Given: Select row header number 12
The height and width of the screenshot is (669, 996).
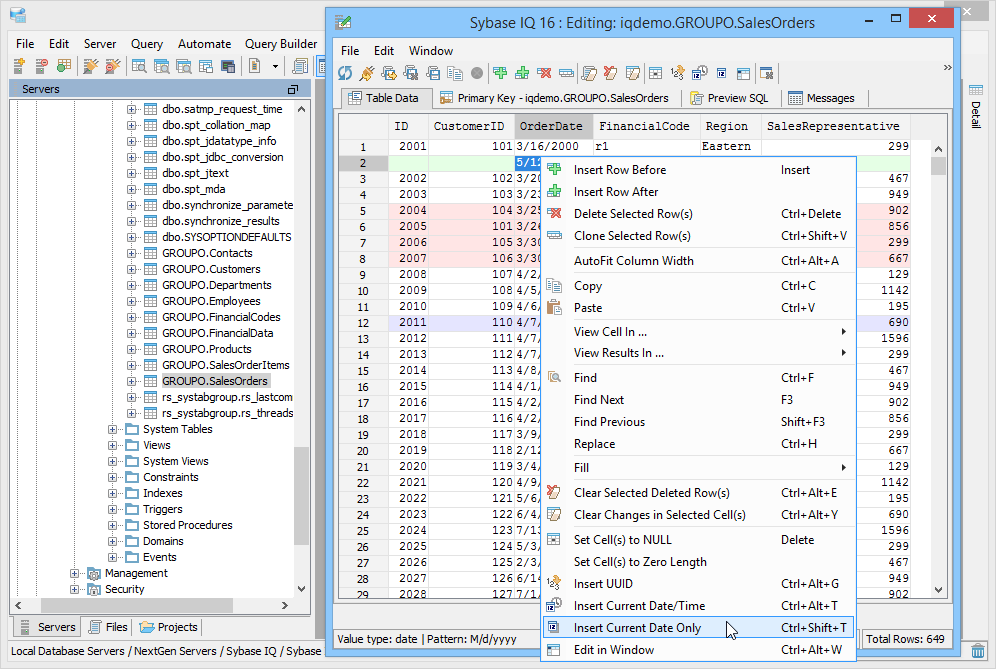Looking at the screenshot, I should point(363,323).
